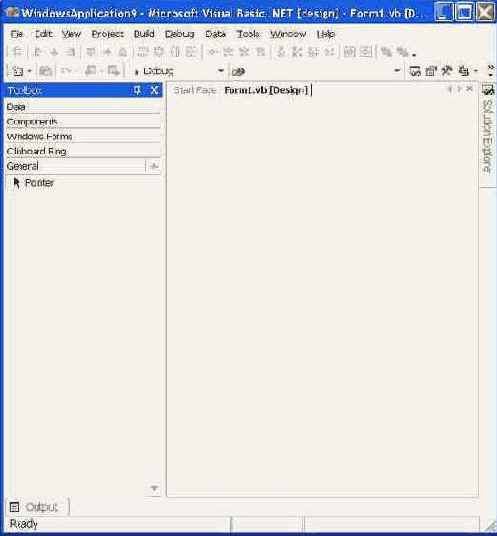
Task: Click the Align Rights toolbar icon
Action: click(70, 52)
